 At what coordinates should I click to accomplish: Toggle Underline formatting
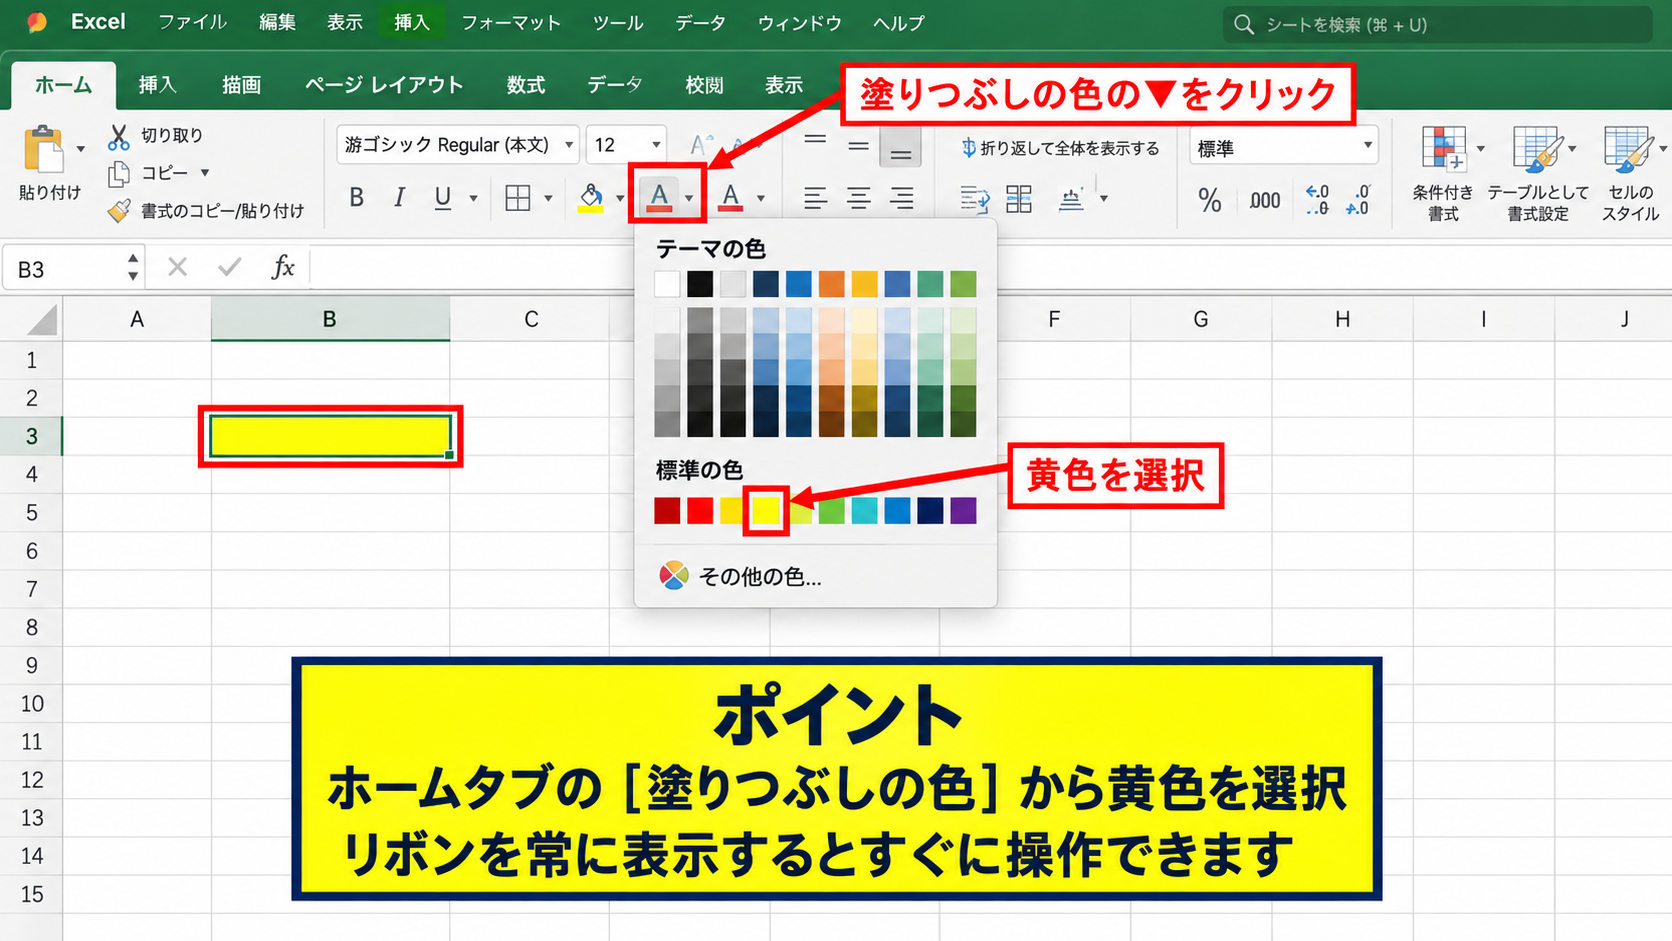pyautogui.click(x=442, y=198)
